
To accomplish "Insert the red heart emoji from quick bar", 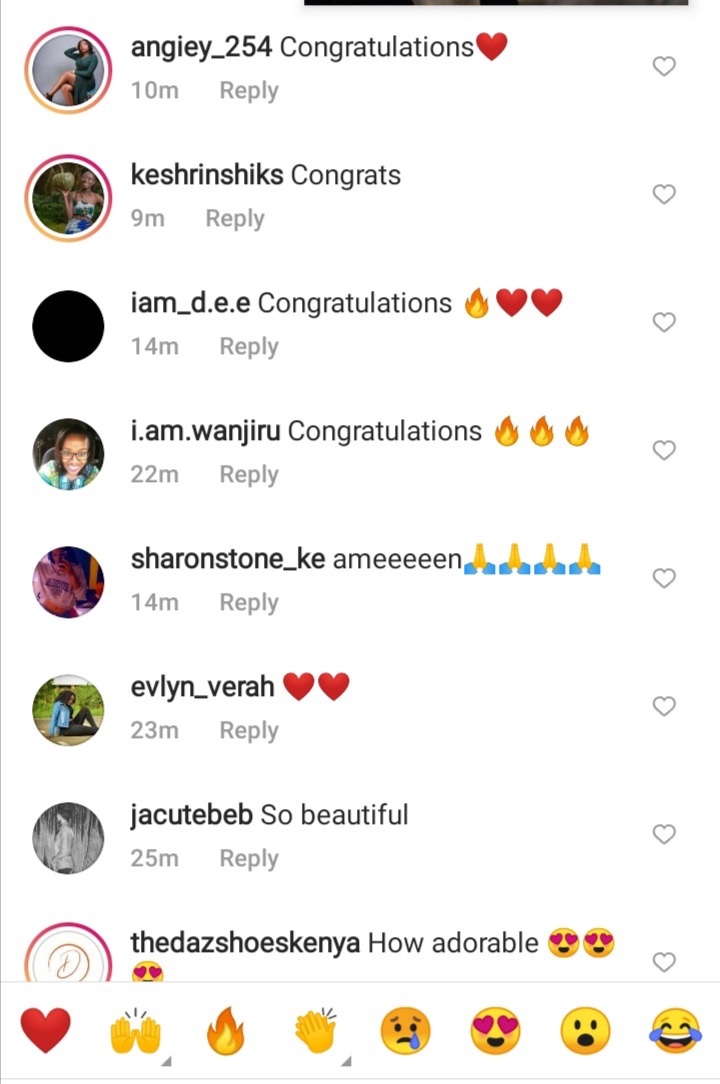I will pos(46,1030).
